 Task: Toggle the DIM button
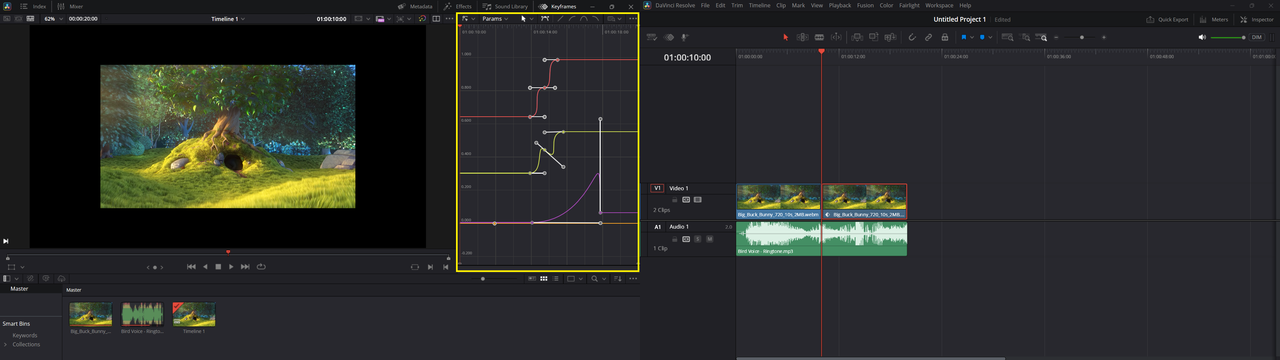pyautogui.click(x=1257, y=37)
